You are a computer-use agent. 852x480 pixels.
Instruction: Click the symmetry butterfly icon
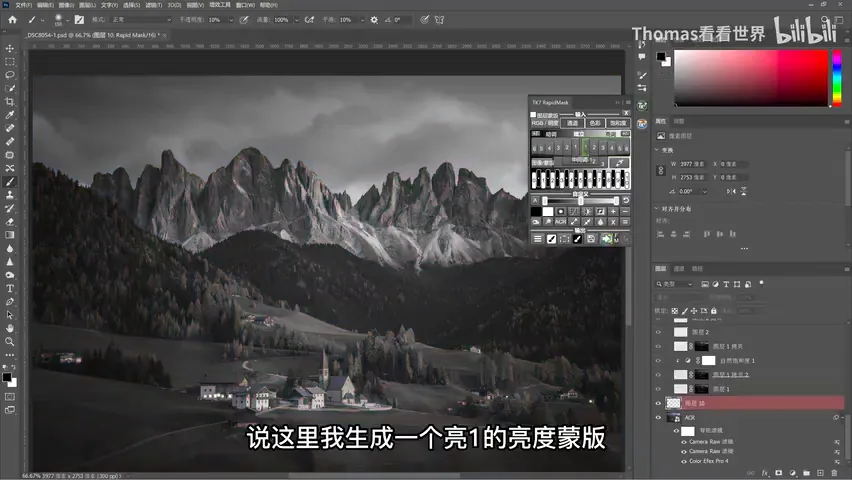(x=440, y=20)
